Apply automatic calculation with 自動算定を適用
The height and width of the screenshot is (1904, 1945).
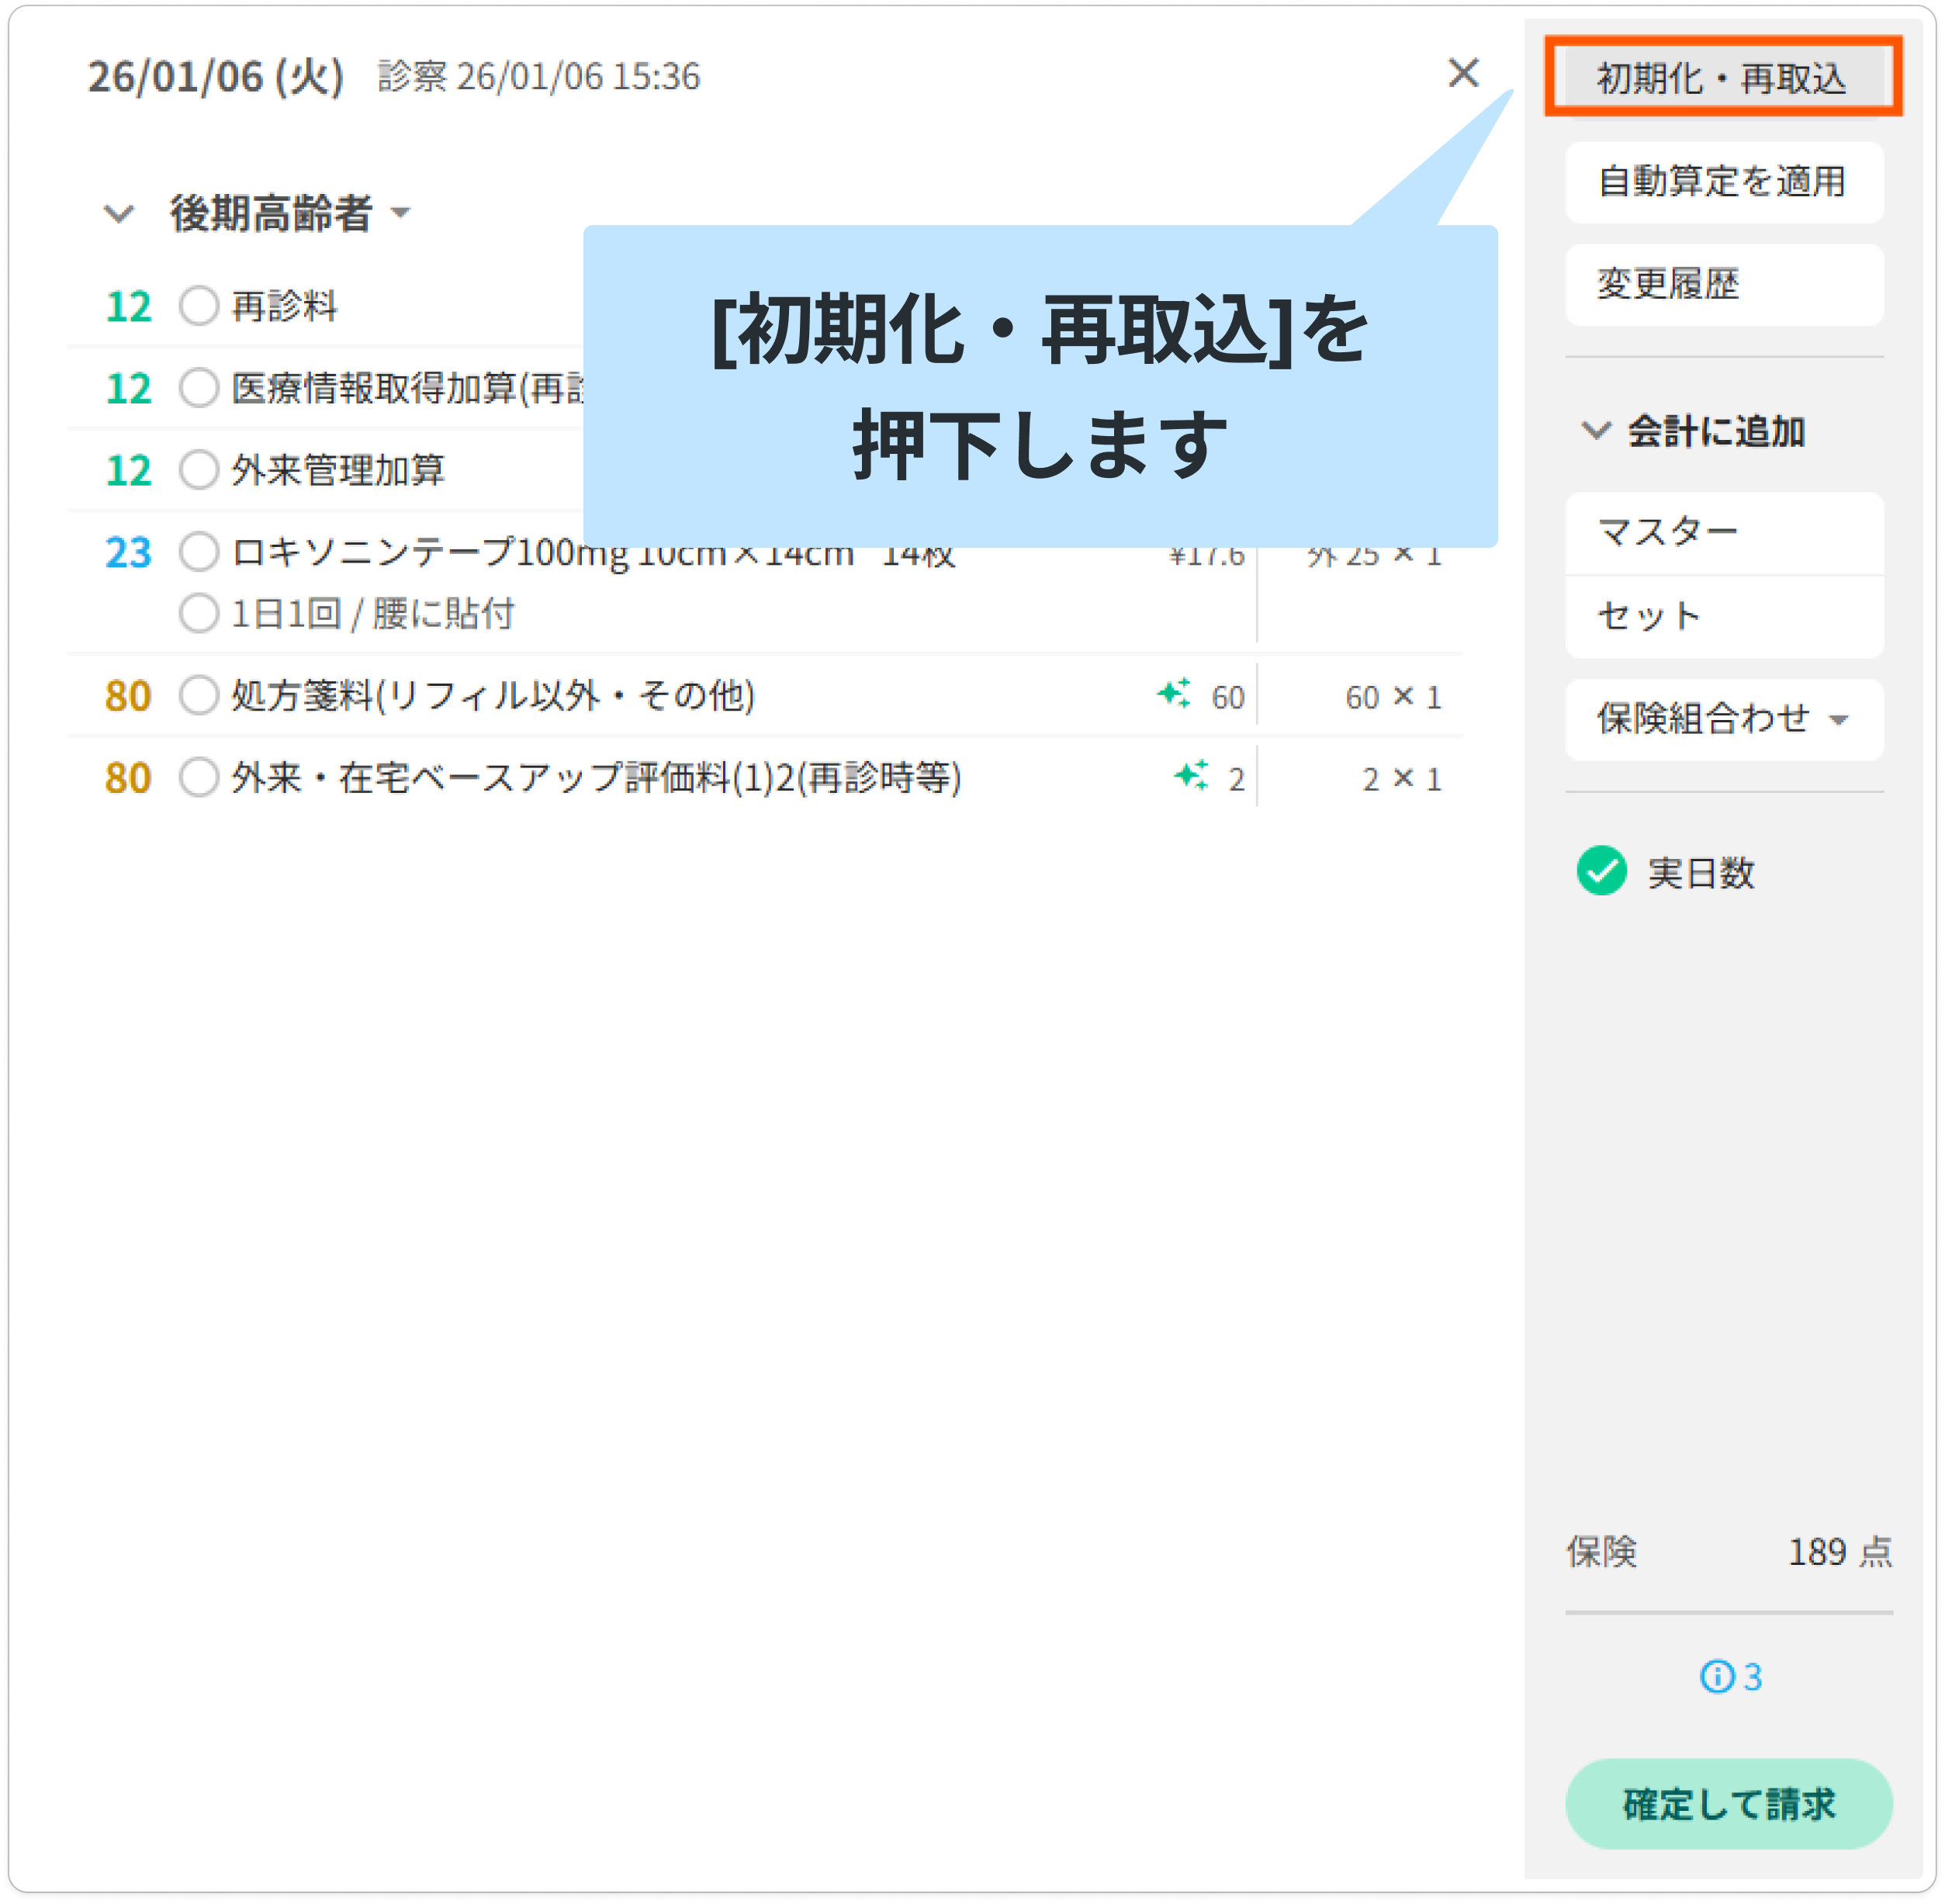tap(1722, 182)
